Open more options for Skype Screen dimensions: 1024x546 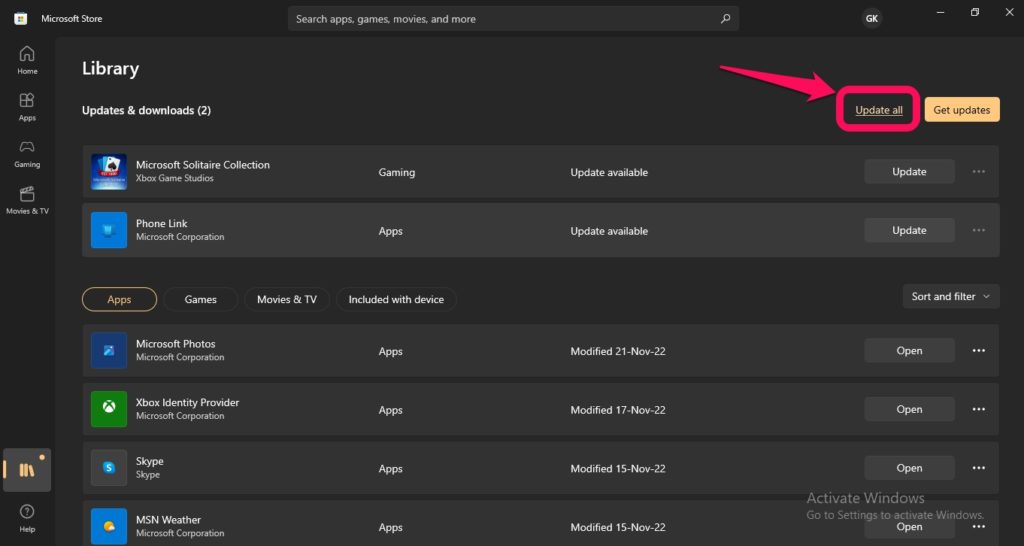coord(978,468)
